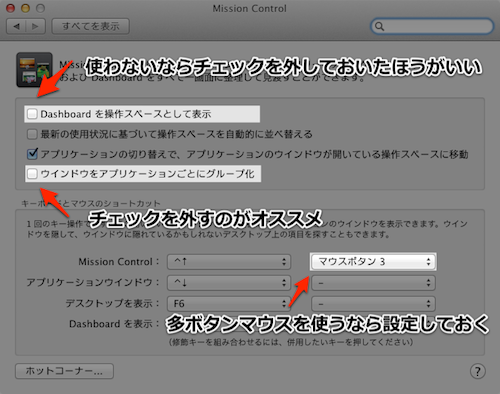This screenshot has height=394, width=500.
Task: Open デスクトップを表示 mouse shortcut dropdown
Action: point(373,304)
